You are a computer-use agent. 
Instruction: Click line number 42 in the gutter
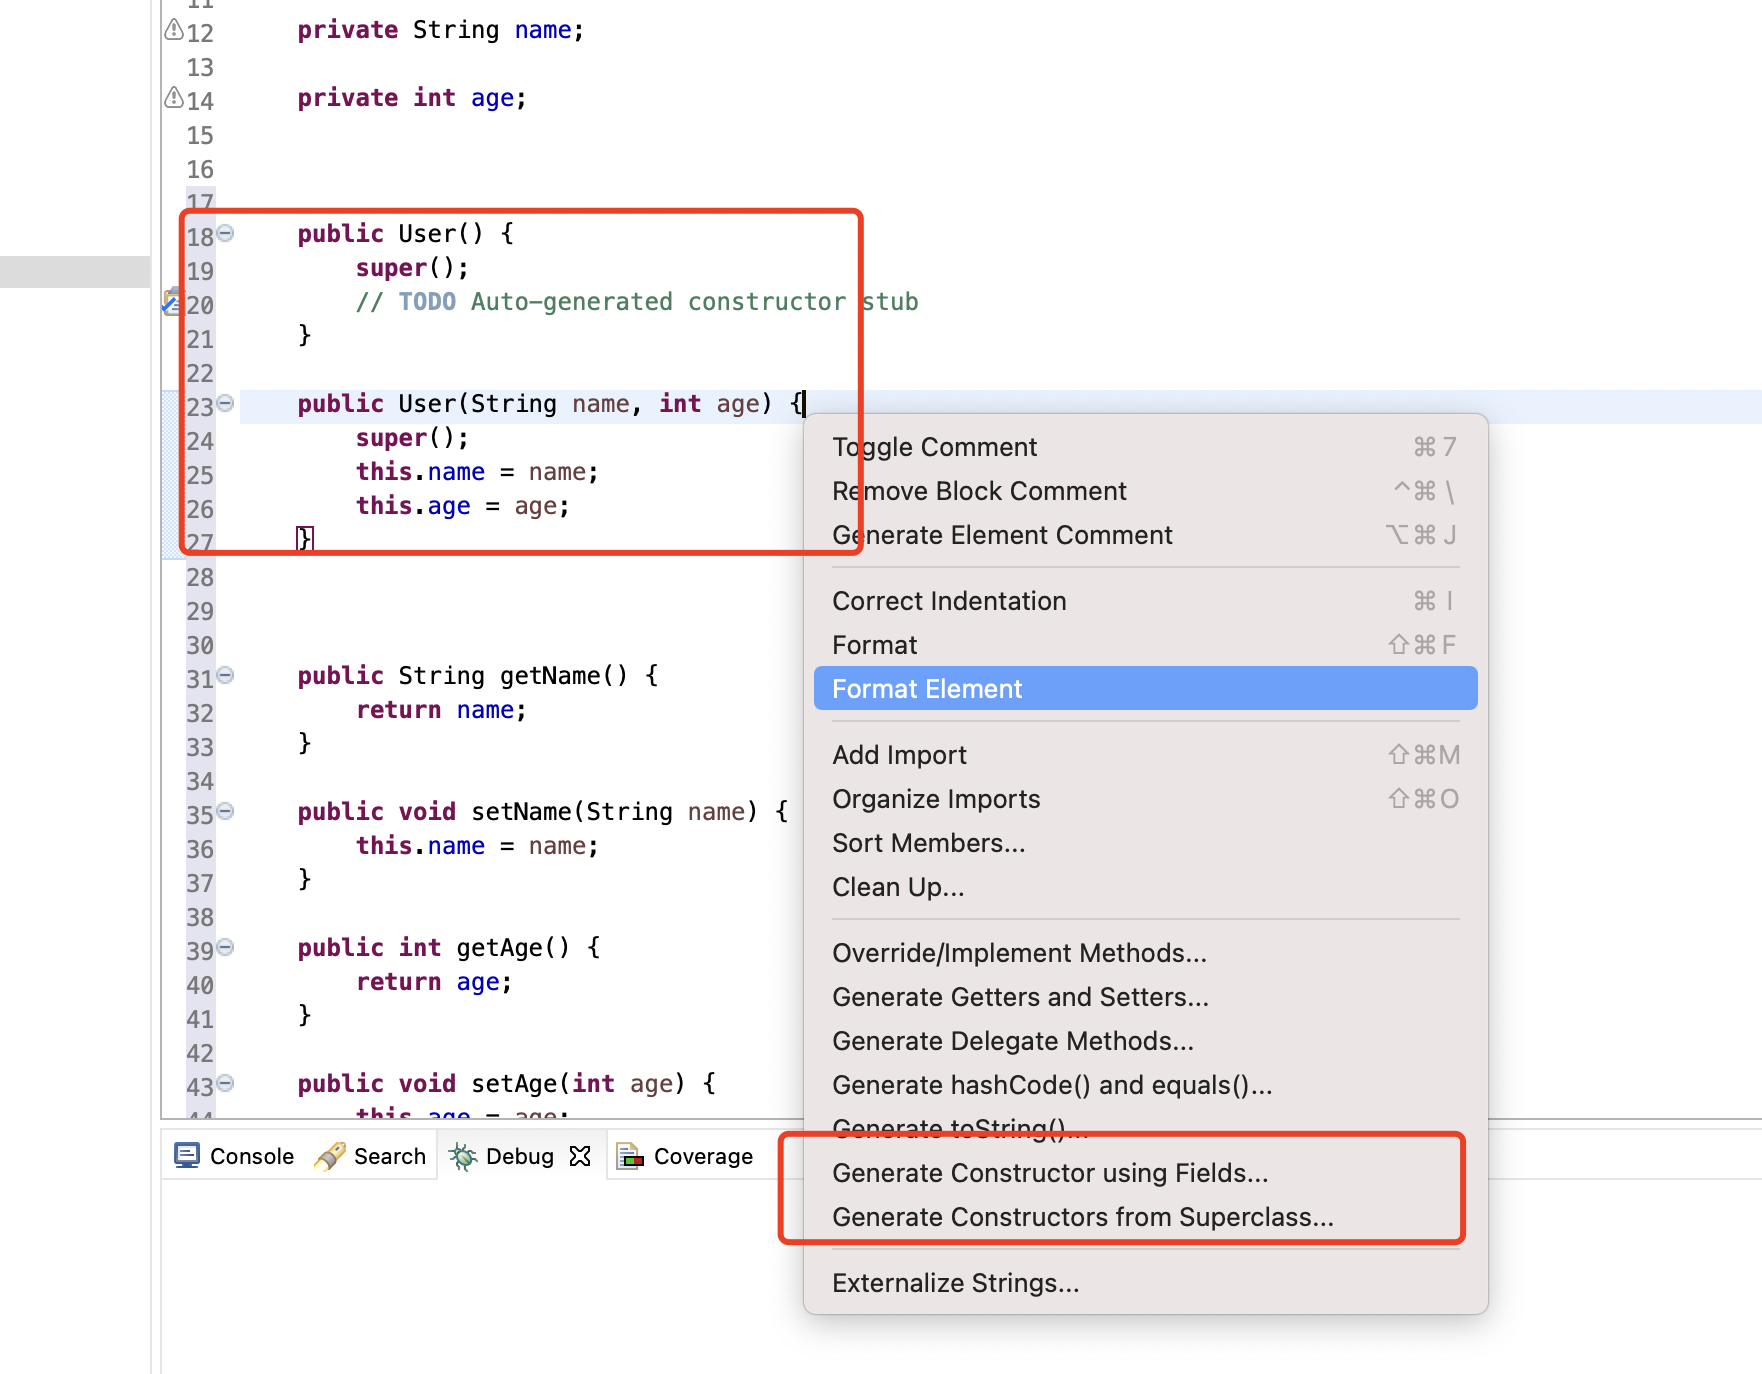coord(200,1053)
